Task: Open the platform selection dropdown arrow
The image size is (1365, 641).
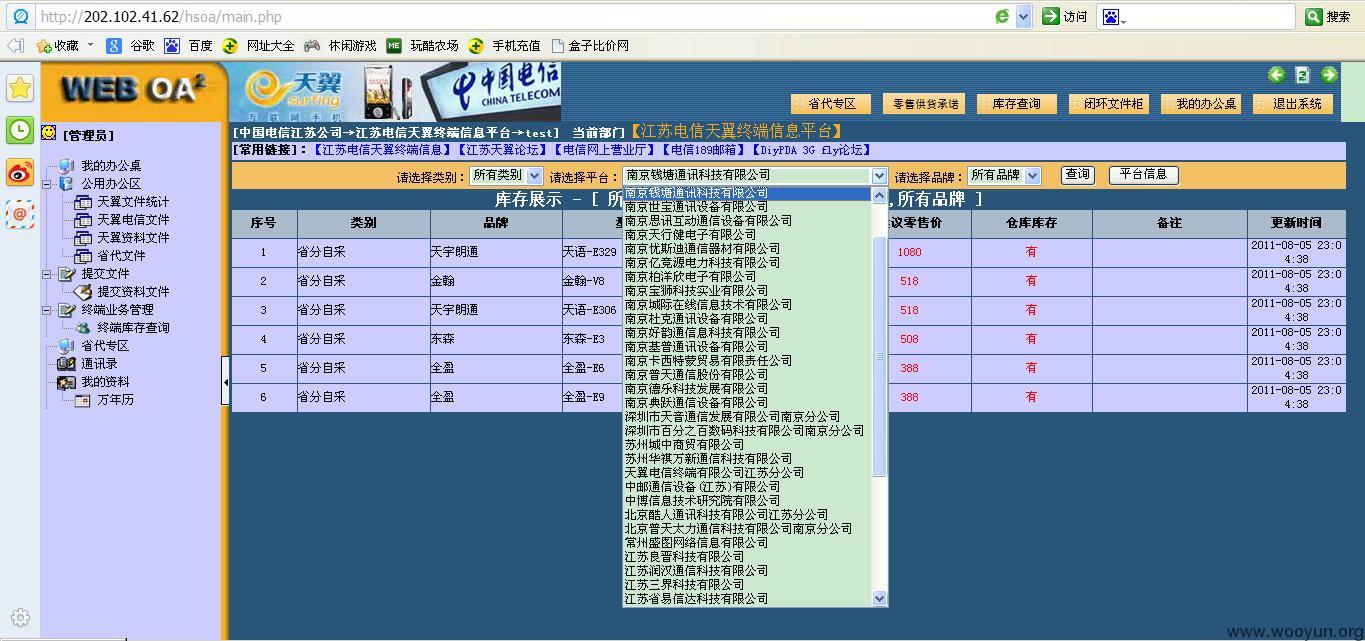Action: point(879,176)
